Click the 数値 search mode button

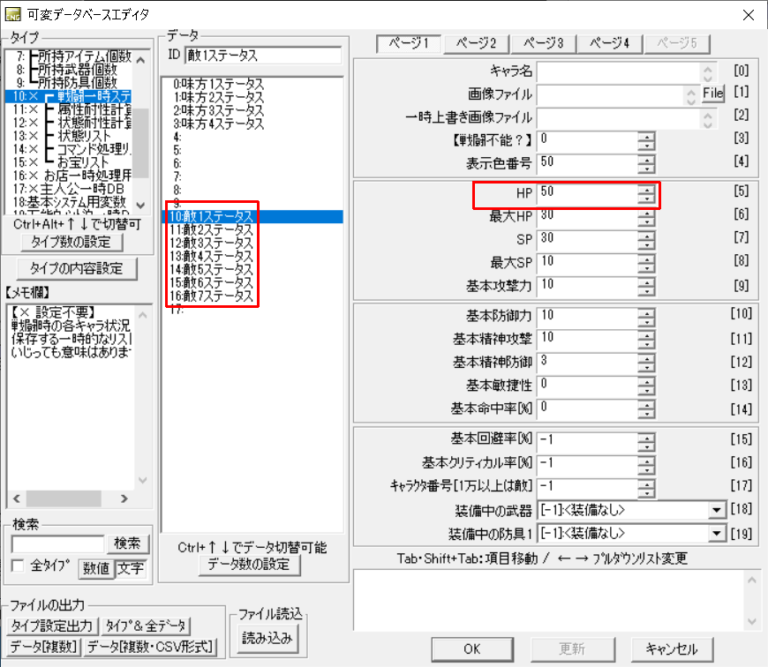(x=96, y=567)
